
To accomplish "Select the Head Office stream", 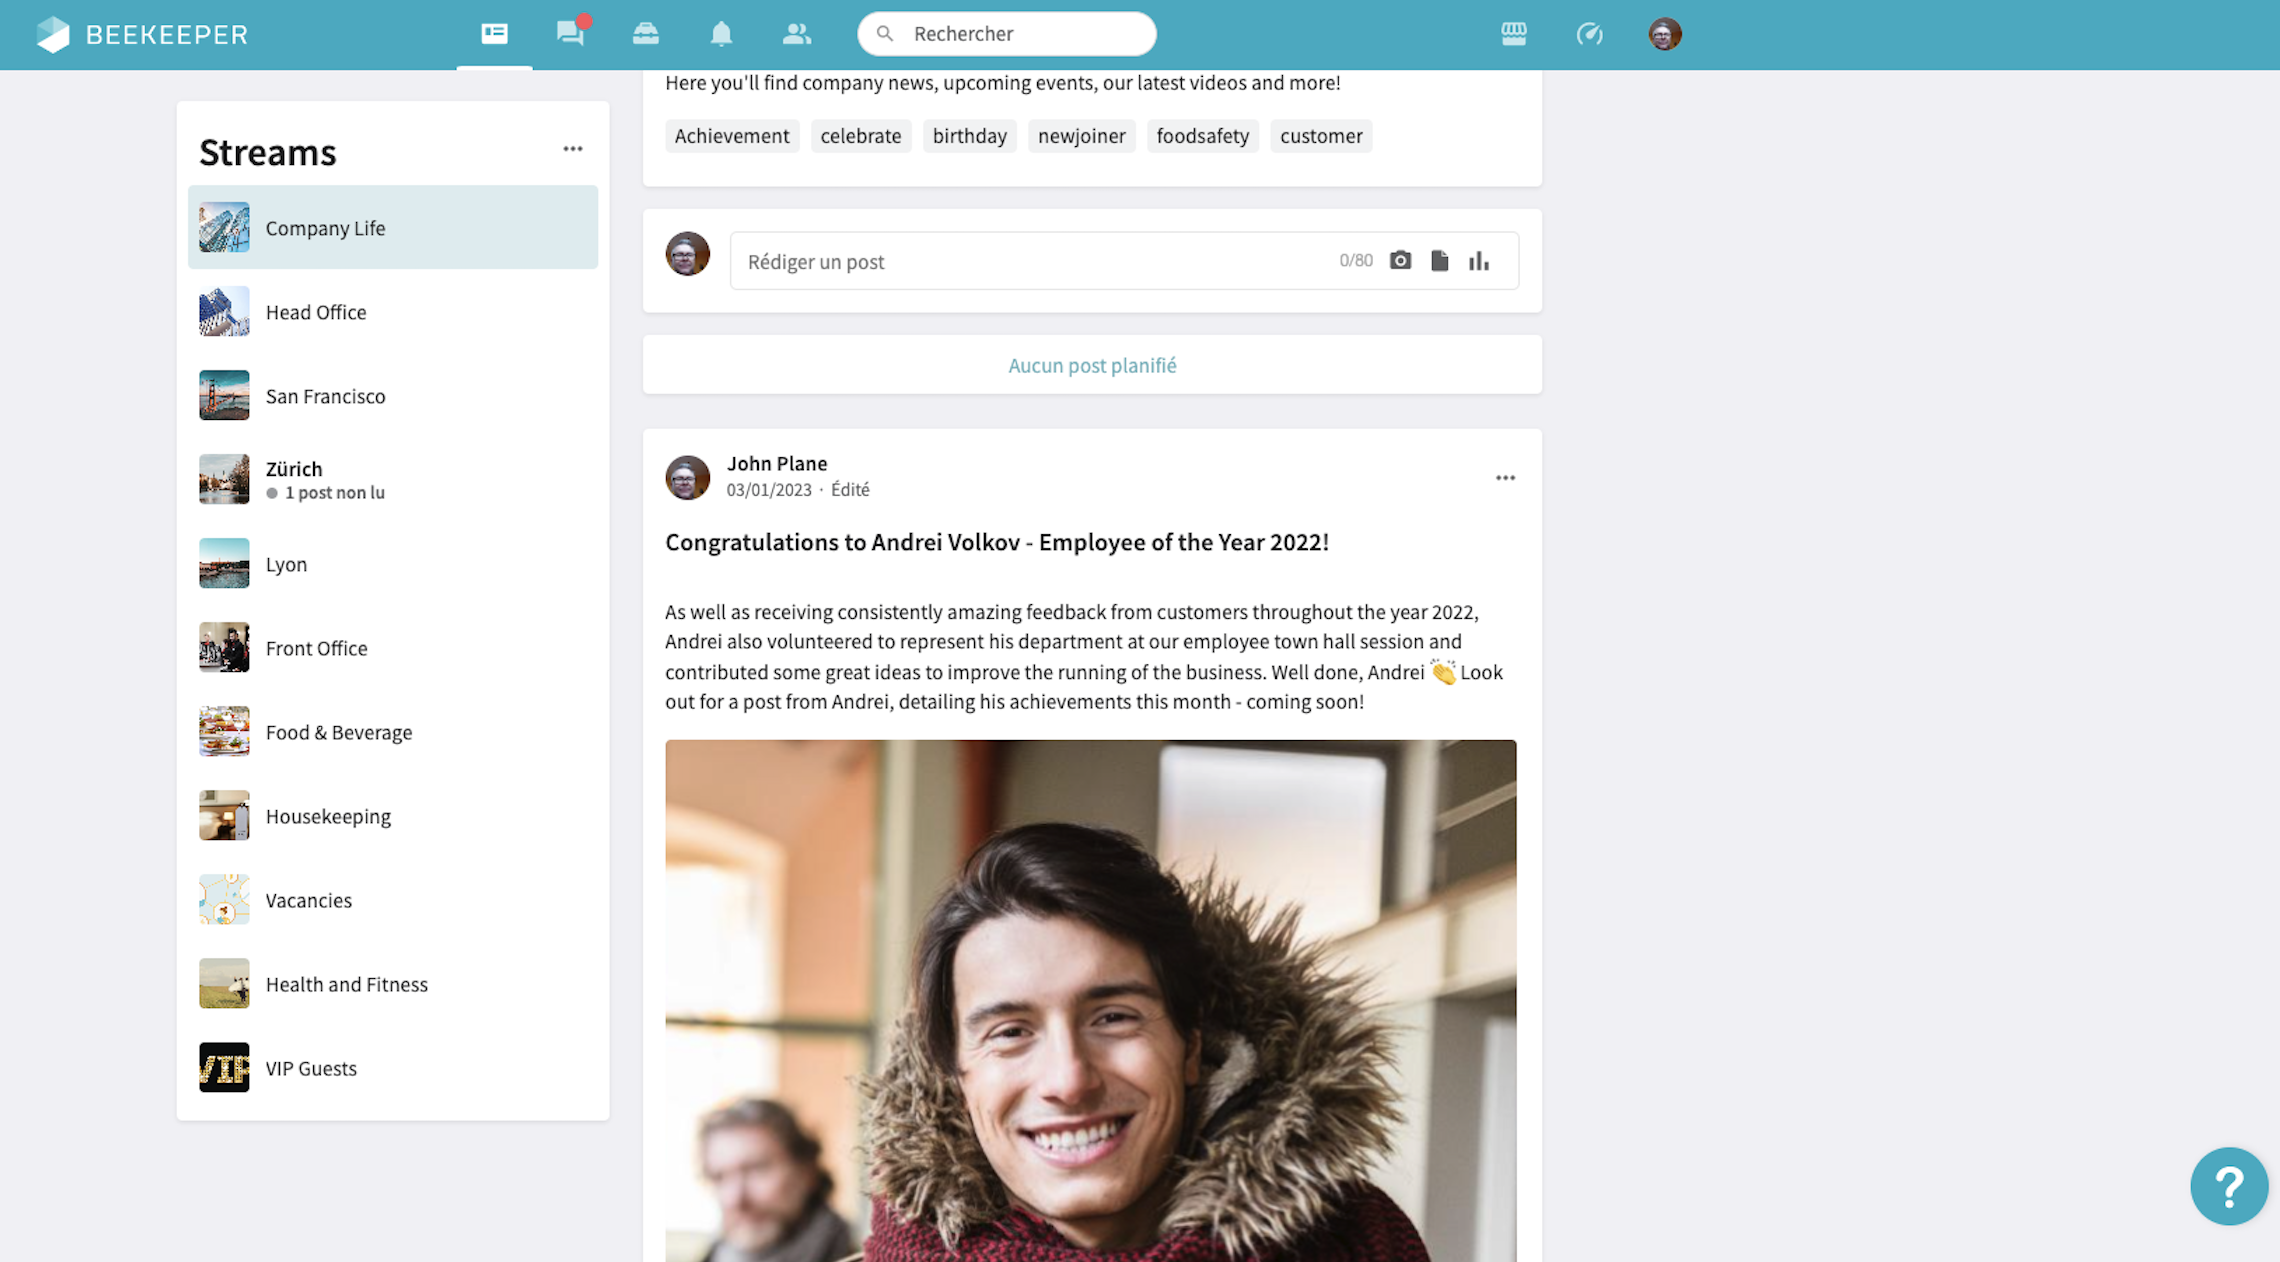I will tap(393, 311).
